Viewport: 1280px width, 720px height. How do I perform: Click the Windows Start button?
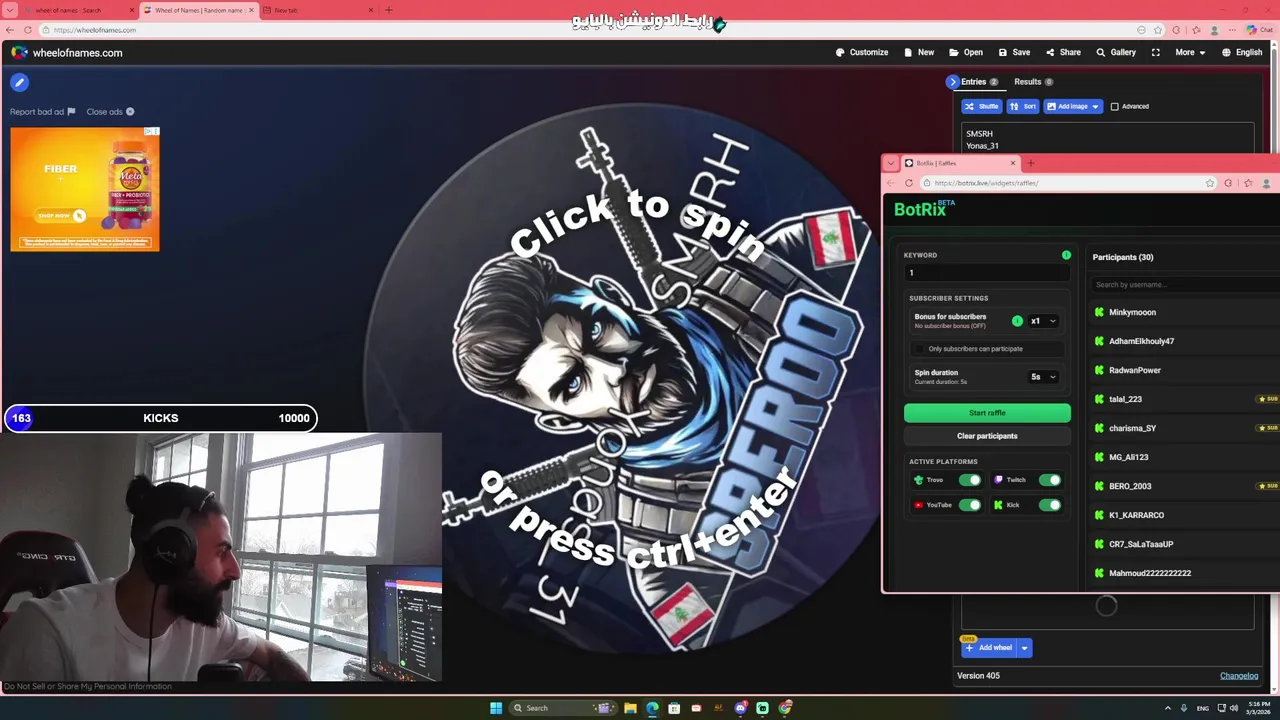[x=496, y=708]
